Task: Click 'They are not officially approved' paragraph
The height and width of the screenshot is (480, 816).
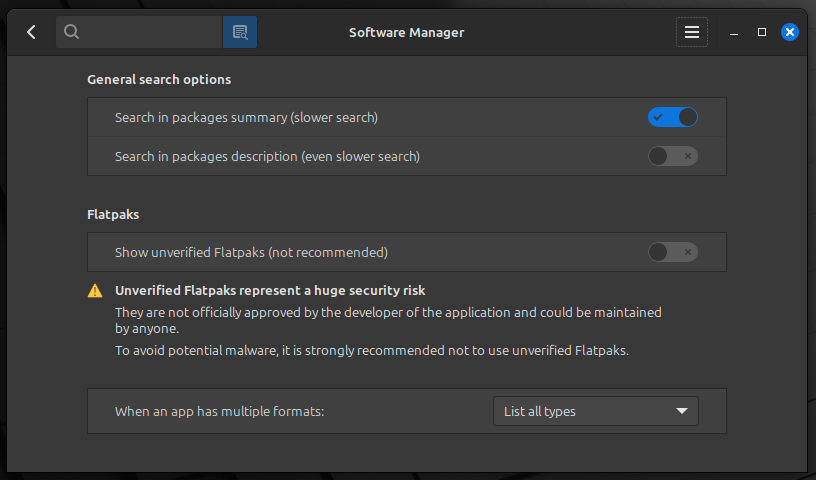Action: click(x=388, y=320)
